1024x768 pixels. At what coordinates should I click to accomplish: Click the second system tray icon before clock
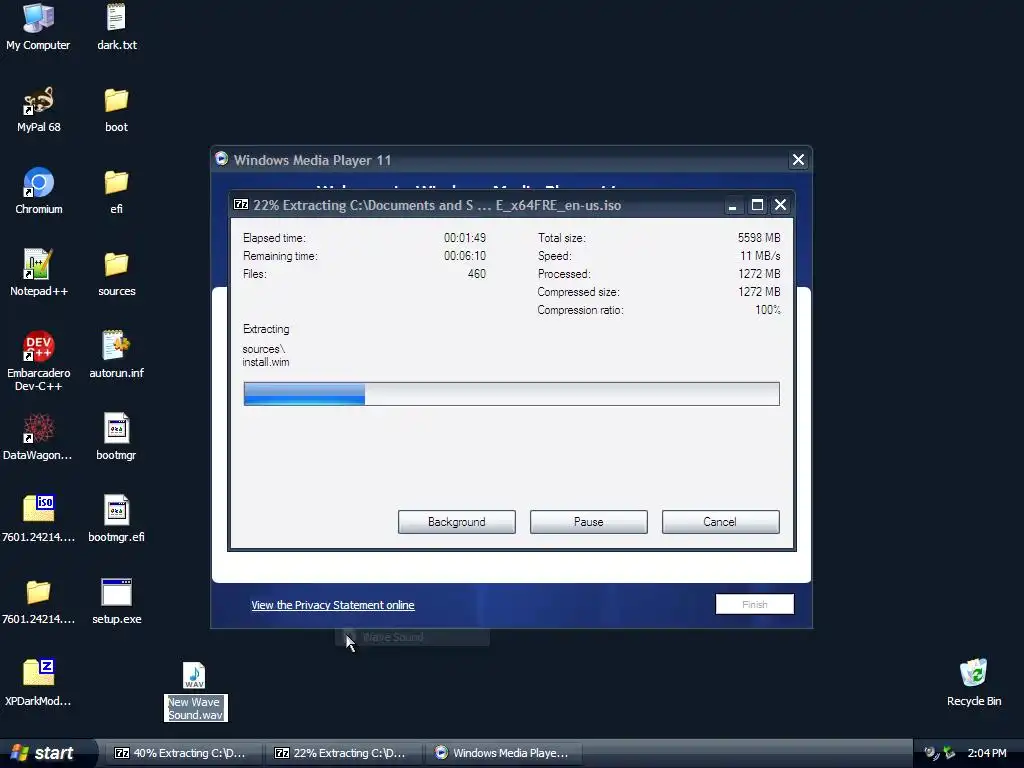[x=949, y=753]
